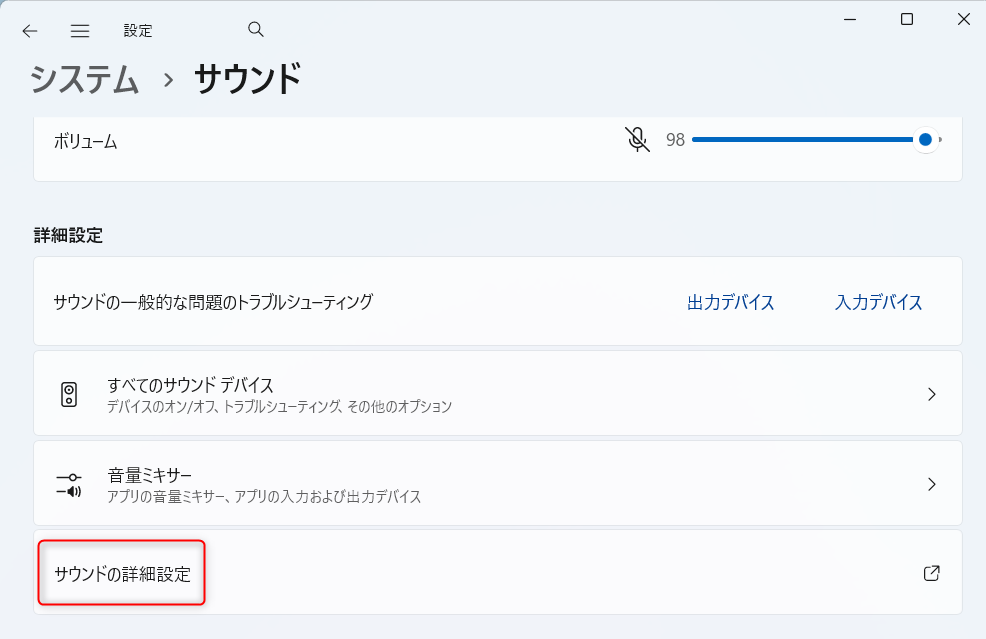The image size is (986, 639).
Task: Open すべてのサウンド デバイス settings
Action: 190,385
